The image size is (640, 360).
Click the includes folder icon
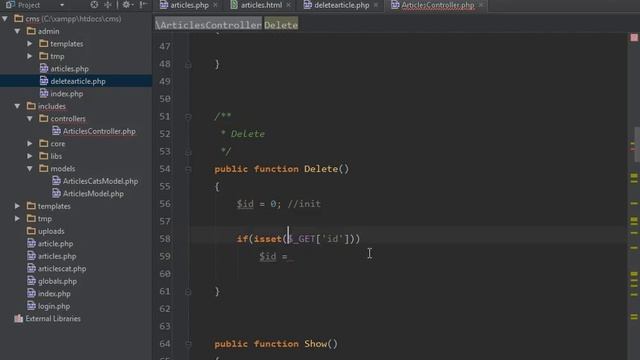(31, 106)
